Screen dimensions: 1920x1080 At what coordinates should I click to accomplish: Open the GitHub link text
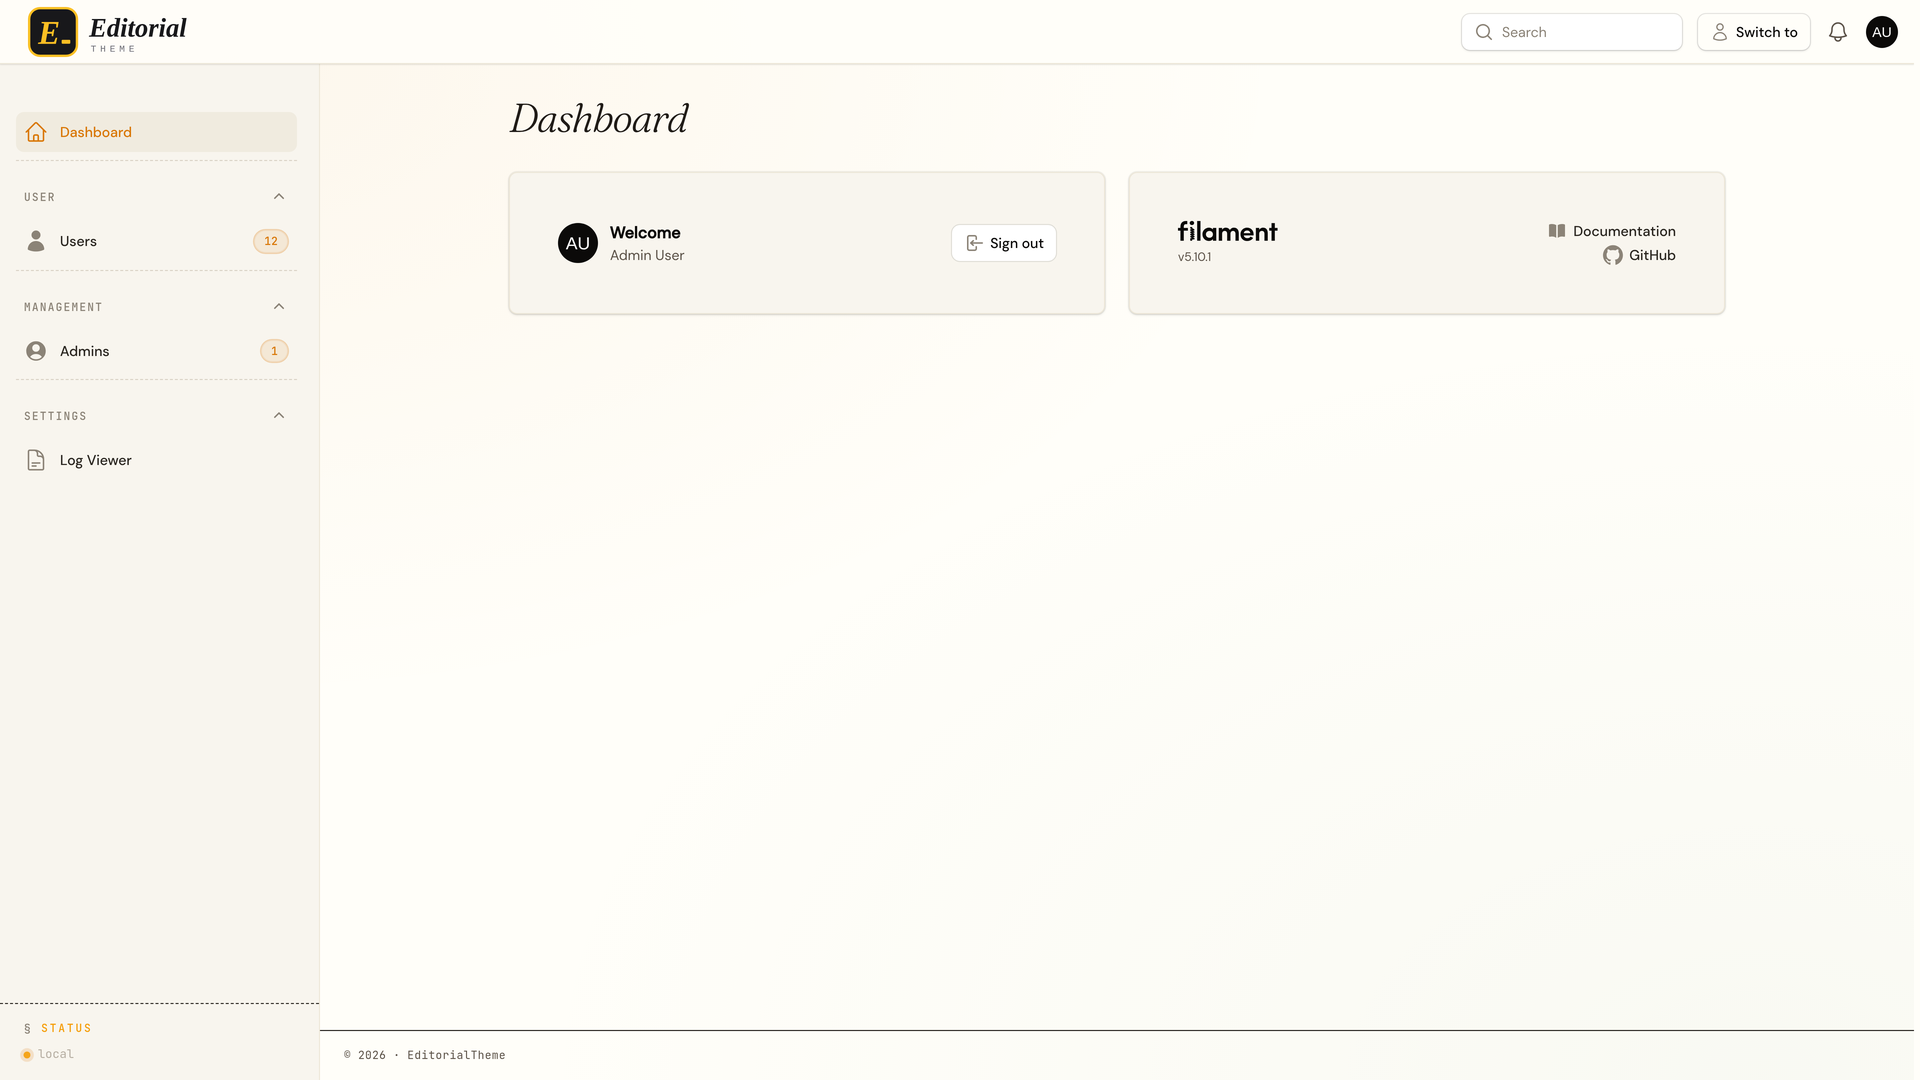point(1652,255)
